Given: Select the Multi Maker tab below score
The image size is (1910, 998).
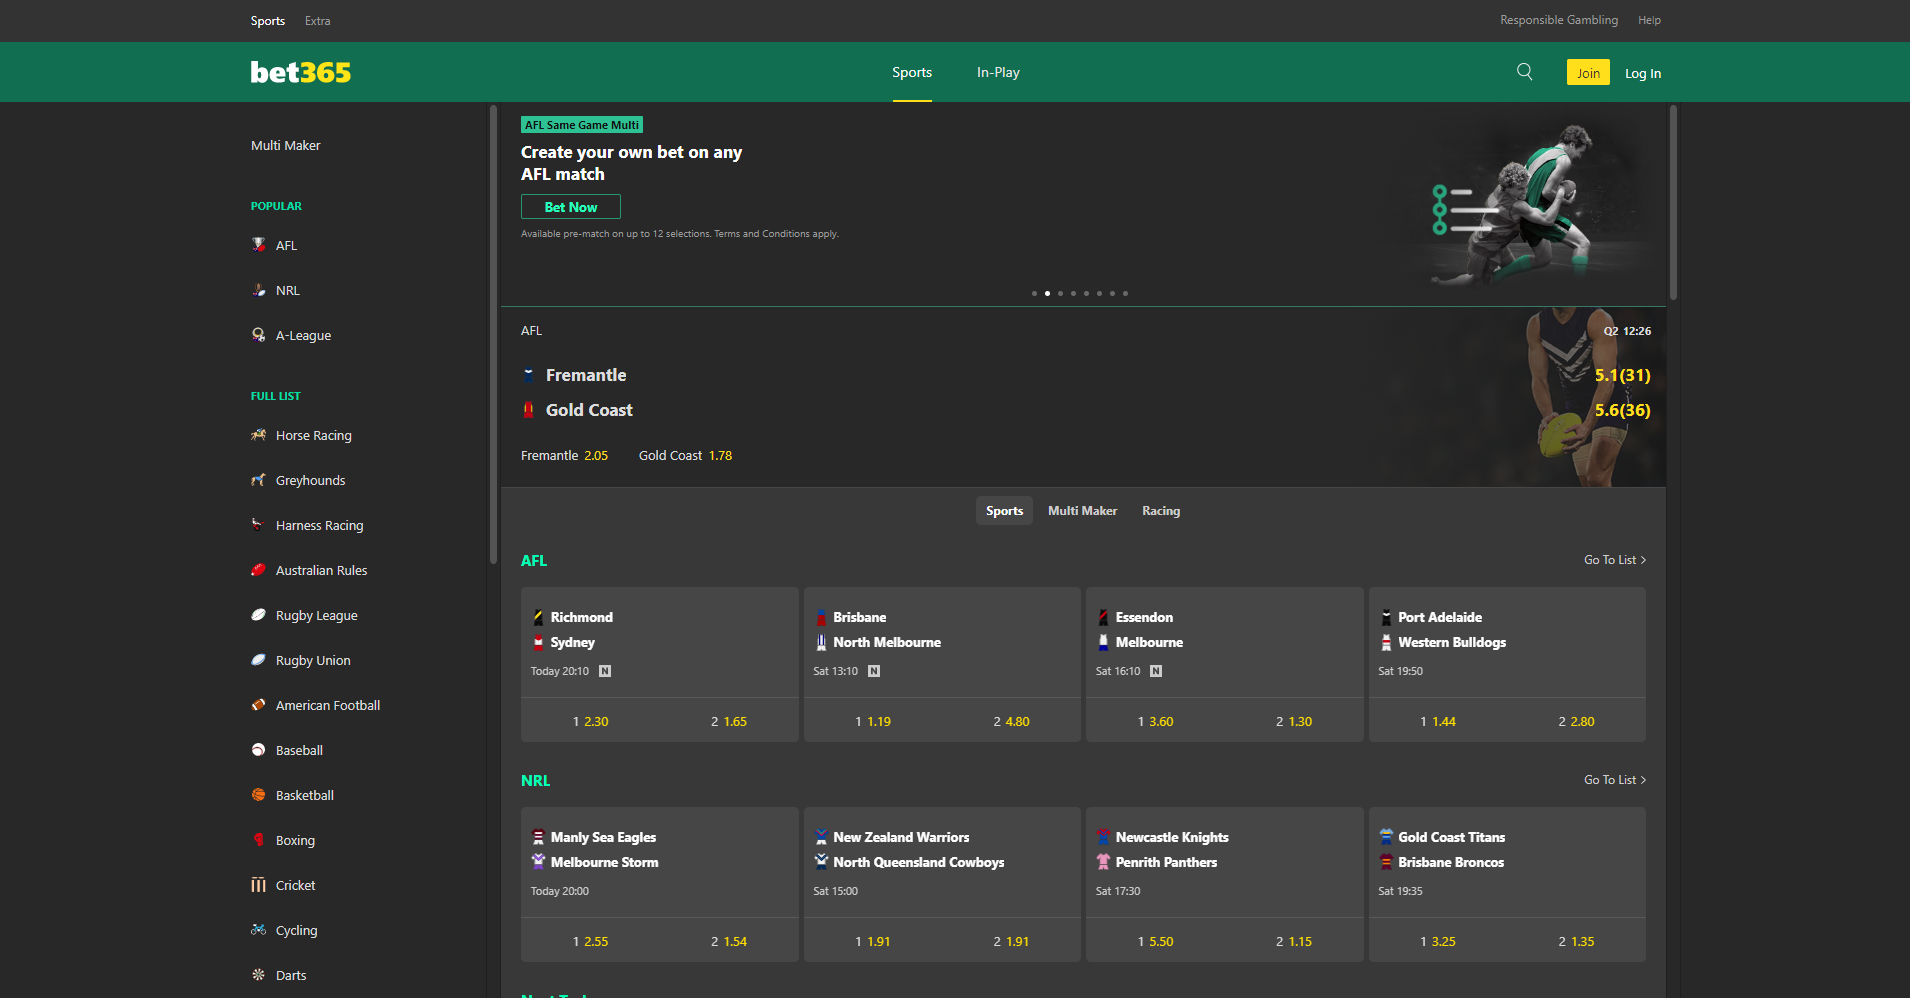Looking at the screenshot, I should pyautogui.click(x=1082, y=511).
